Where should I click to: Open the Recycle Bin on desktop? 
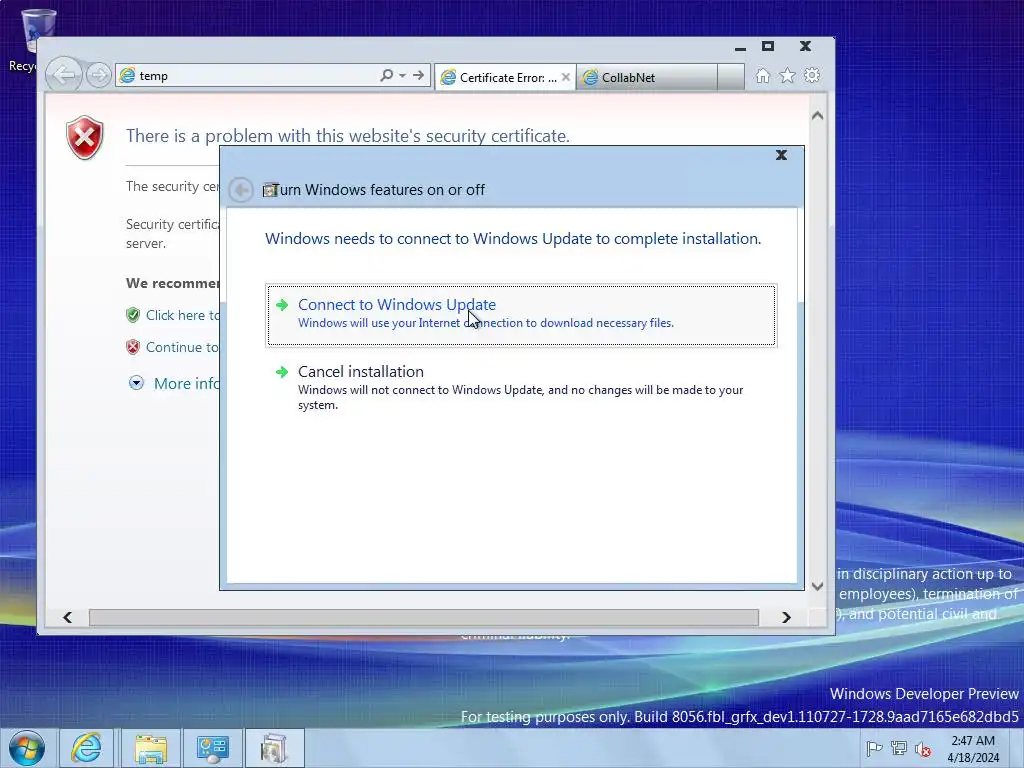[x=38, y=33]
